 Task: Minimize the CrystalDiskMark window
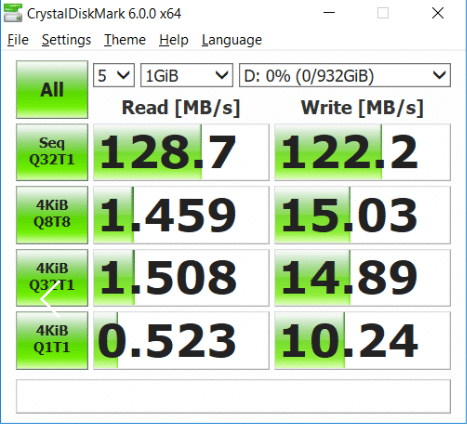point(329,13)
